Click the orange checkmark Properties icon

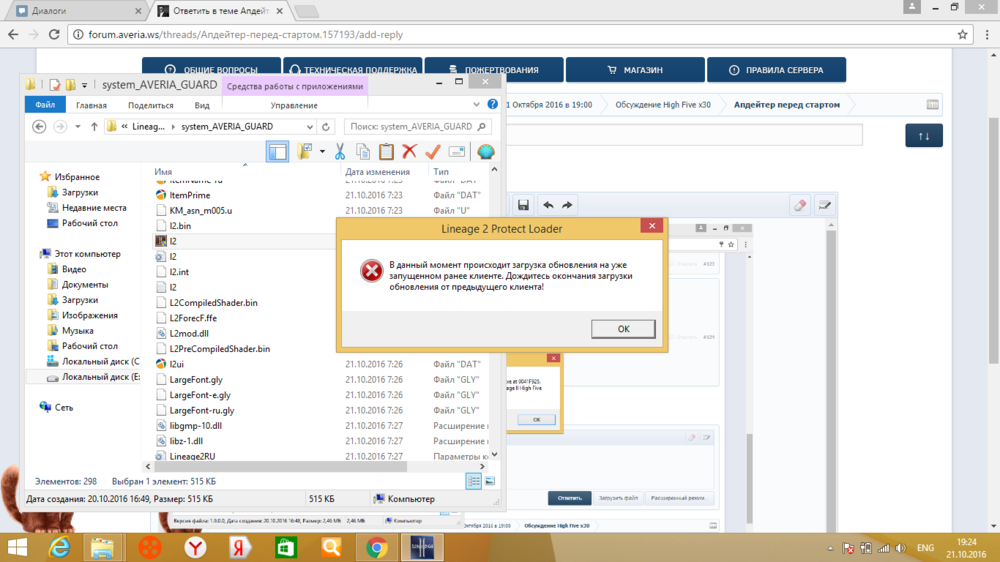pyautogui.click(x=433, y=152)
